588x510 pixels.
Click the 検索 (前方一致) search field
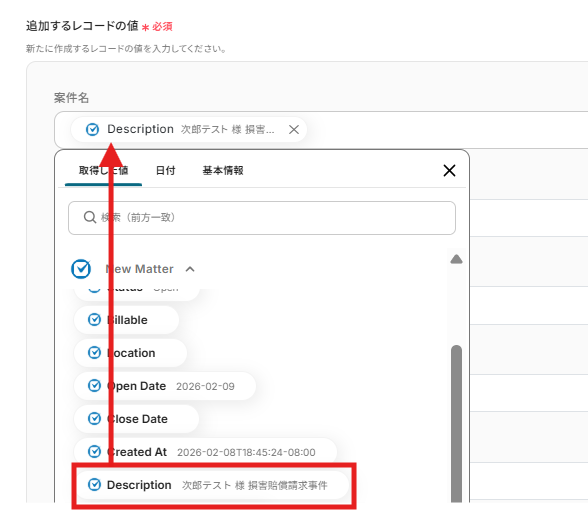262,218
